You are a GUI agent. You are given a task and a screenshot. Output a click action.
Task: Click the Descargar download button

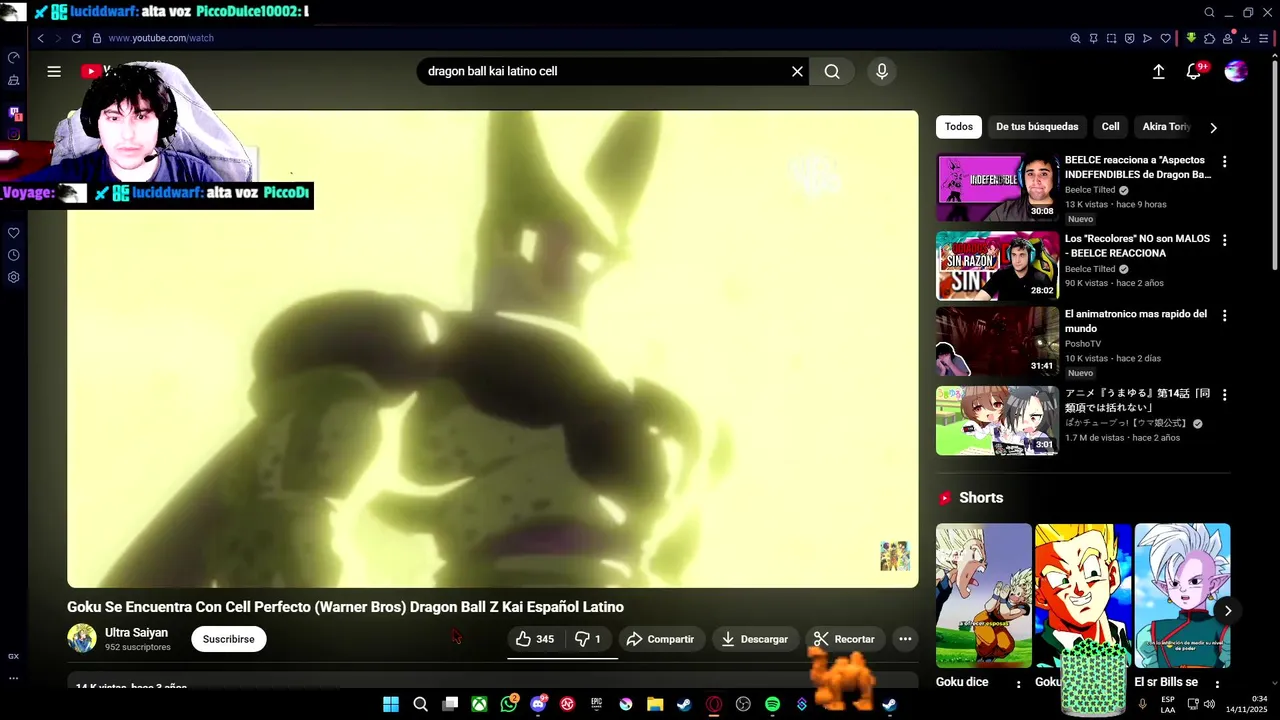(755, 639)
